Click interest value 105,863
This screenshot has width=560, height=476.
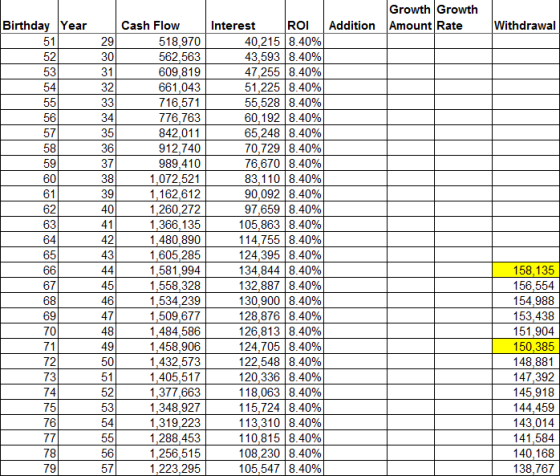tap(259, 225)
